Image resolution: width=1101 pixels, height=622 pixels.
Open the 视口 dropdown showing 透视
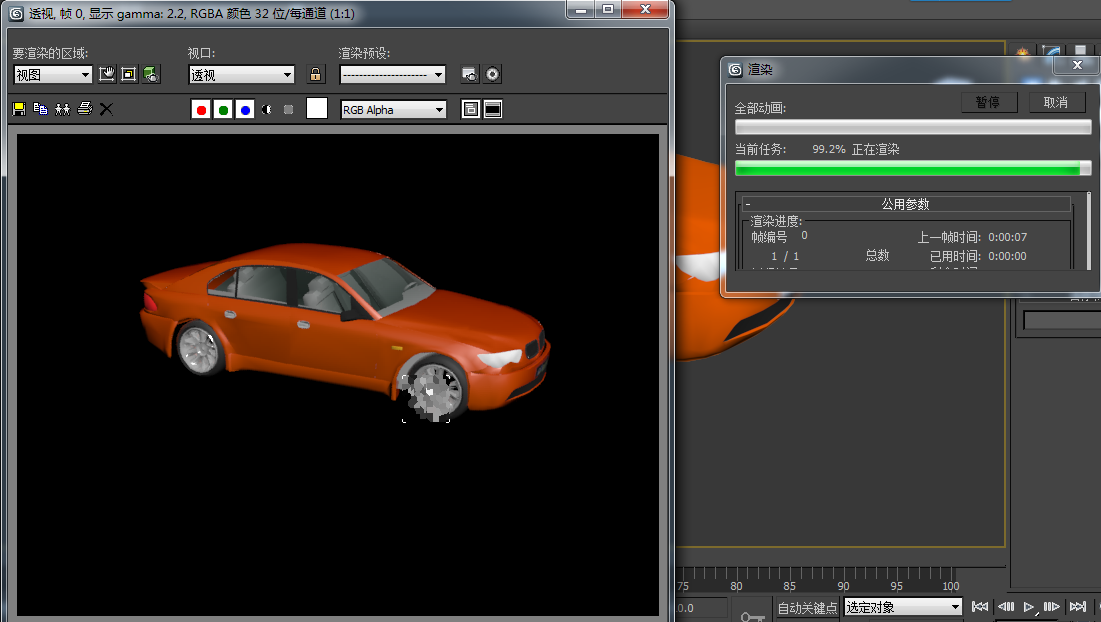[241, 75]
